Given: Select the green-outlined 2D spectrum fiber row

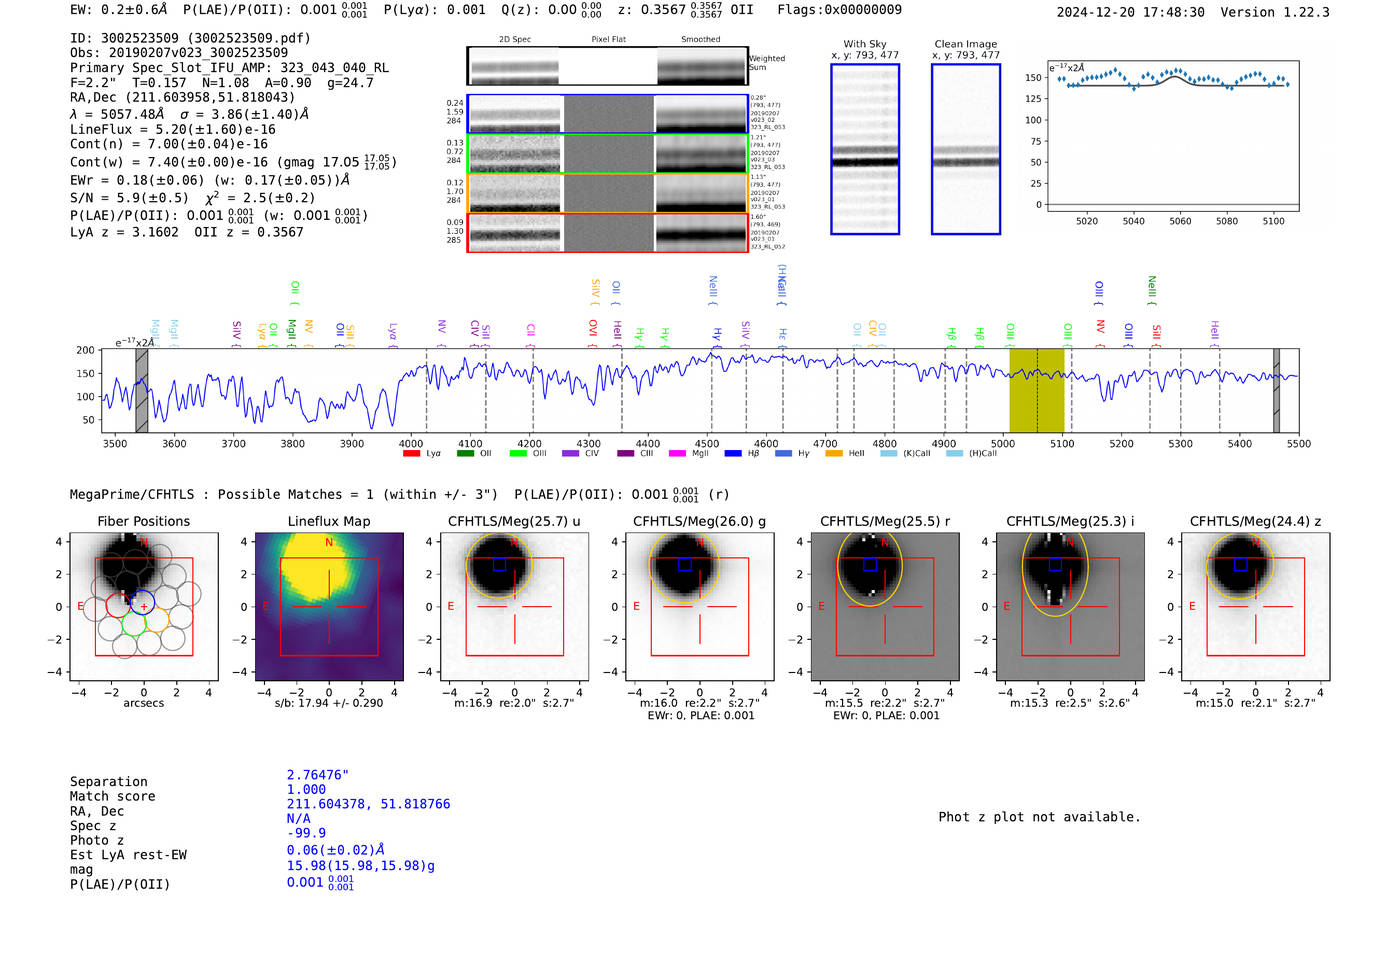Looking at the screenshot, I should (608, 154).
